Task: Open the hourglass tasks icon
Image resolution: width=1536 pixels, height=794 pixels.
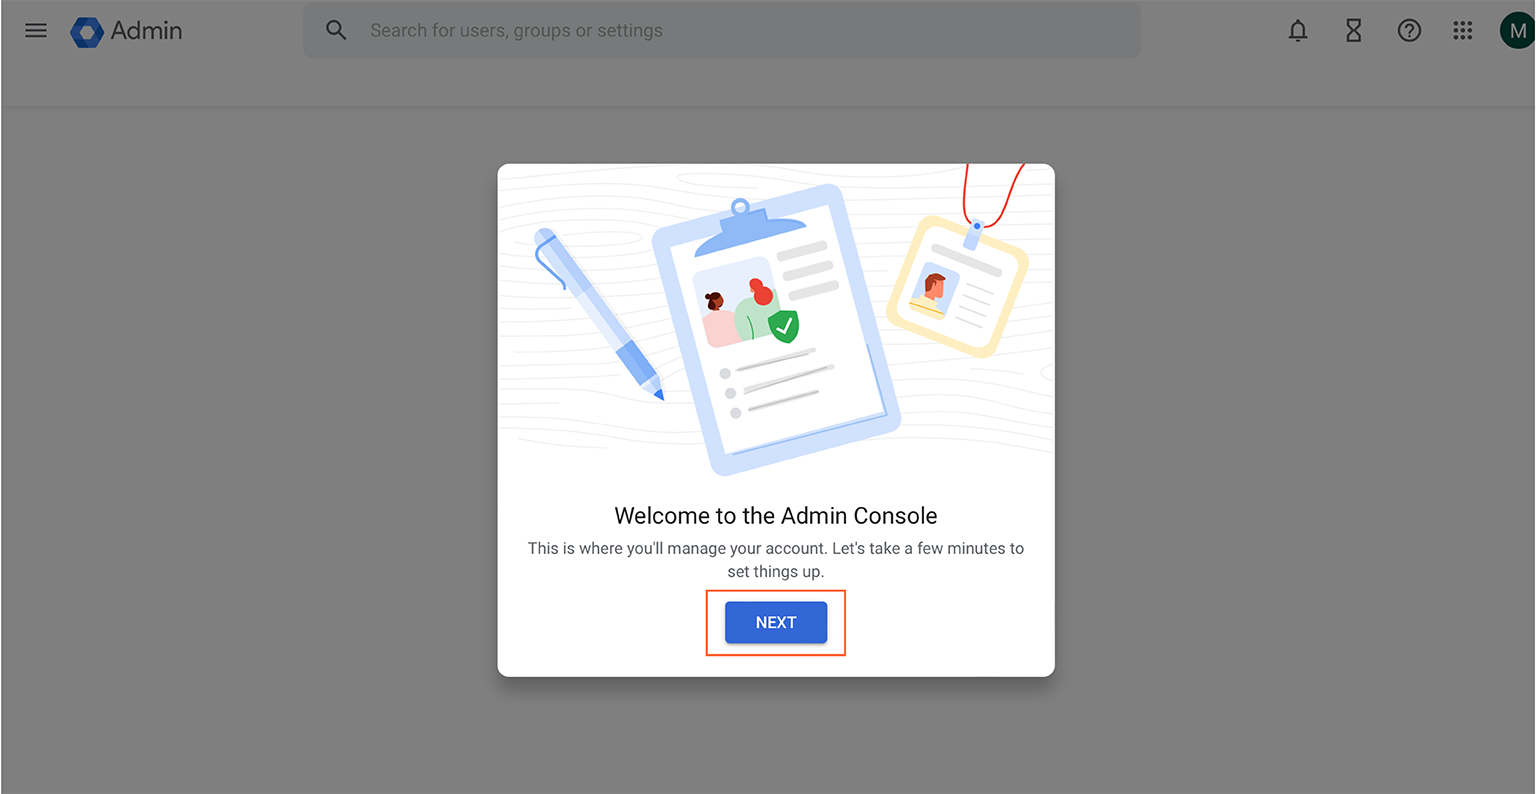Action: coord(1354,31)
